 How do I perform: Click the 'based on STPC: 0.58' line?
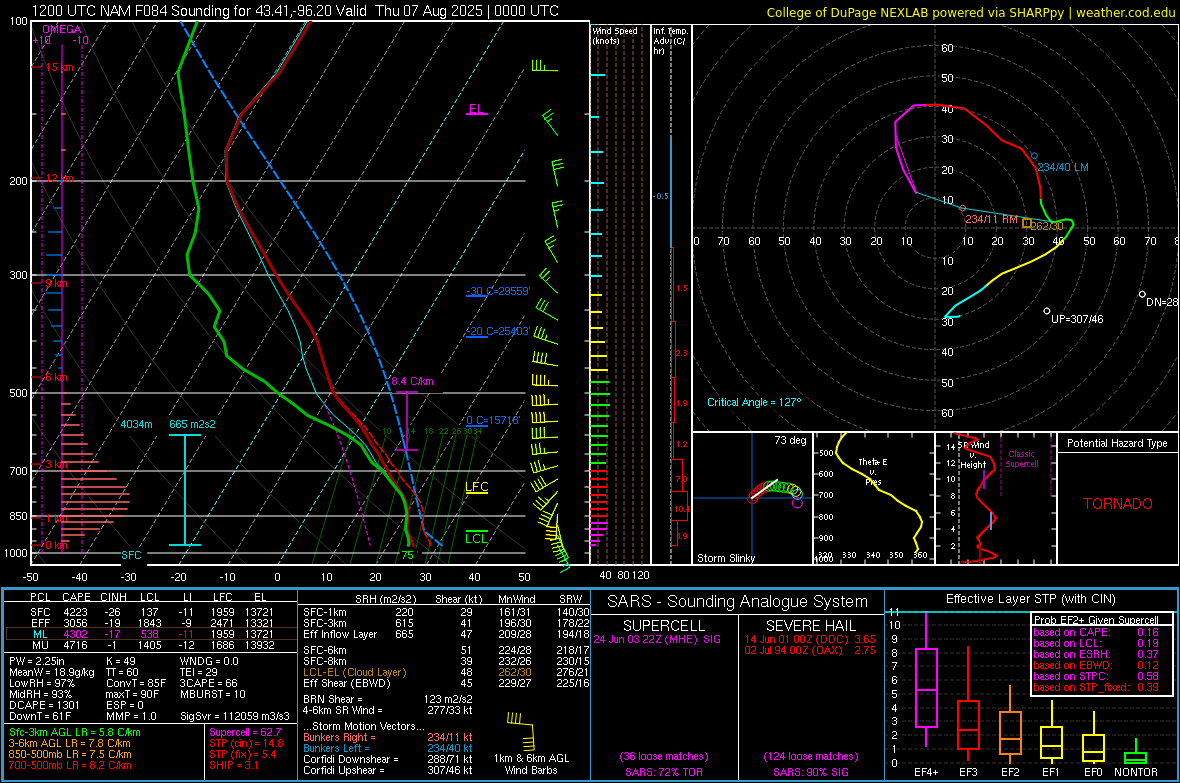(1096, 676)
